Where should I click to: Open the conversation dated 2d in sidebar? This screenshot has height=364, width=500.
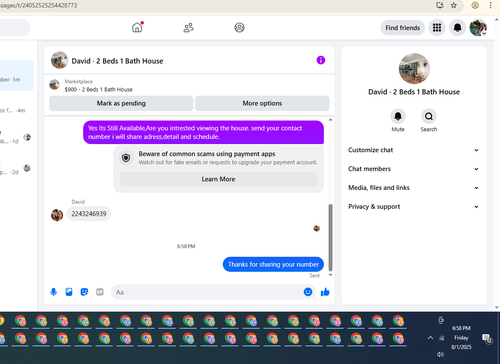pos(17,168)
